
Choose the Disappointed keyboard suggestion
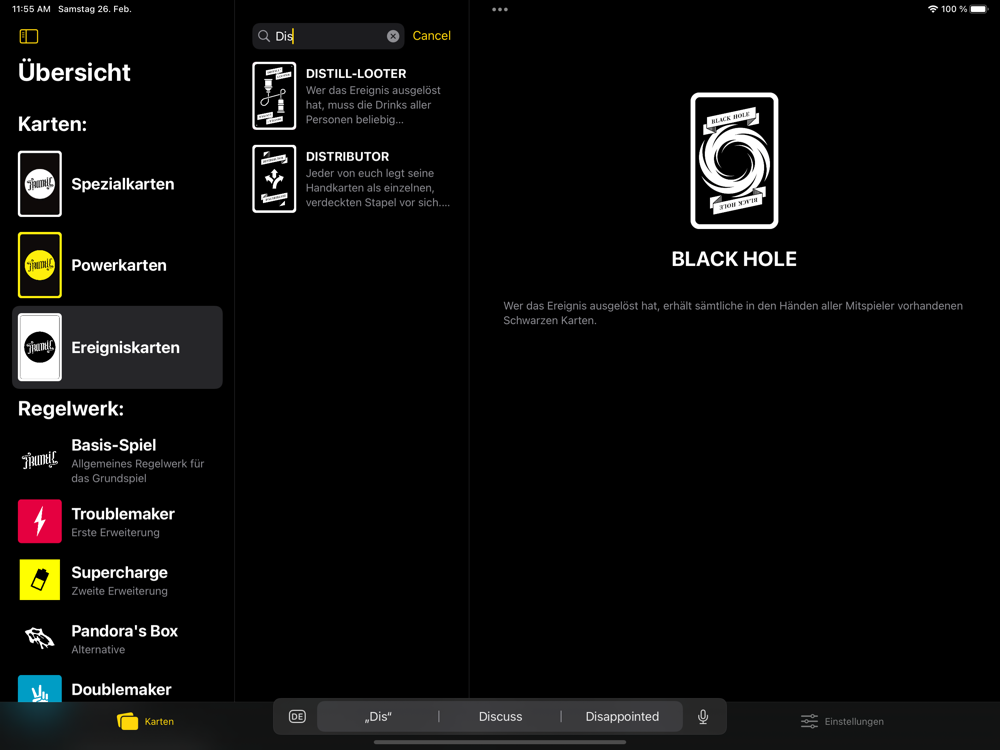coord(622,717)
